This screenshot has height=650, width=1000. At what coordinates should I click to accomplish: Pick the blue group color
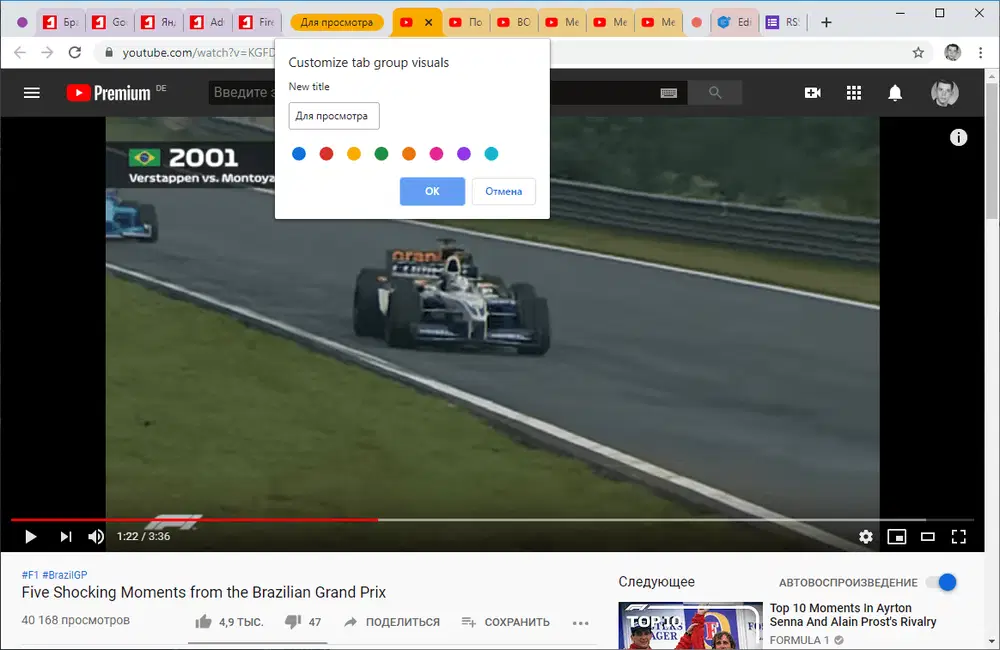298,154
